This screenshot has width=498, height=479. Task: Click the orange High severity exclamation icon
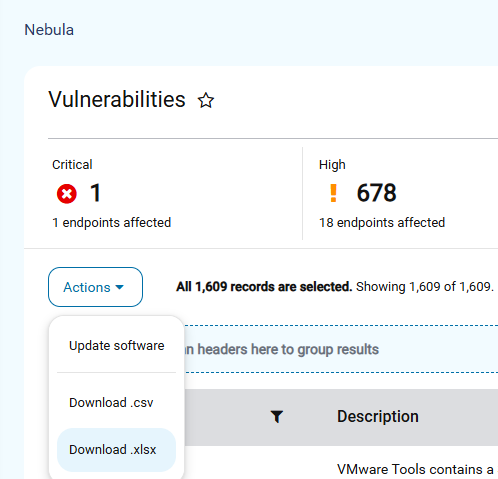(333, 193)
